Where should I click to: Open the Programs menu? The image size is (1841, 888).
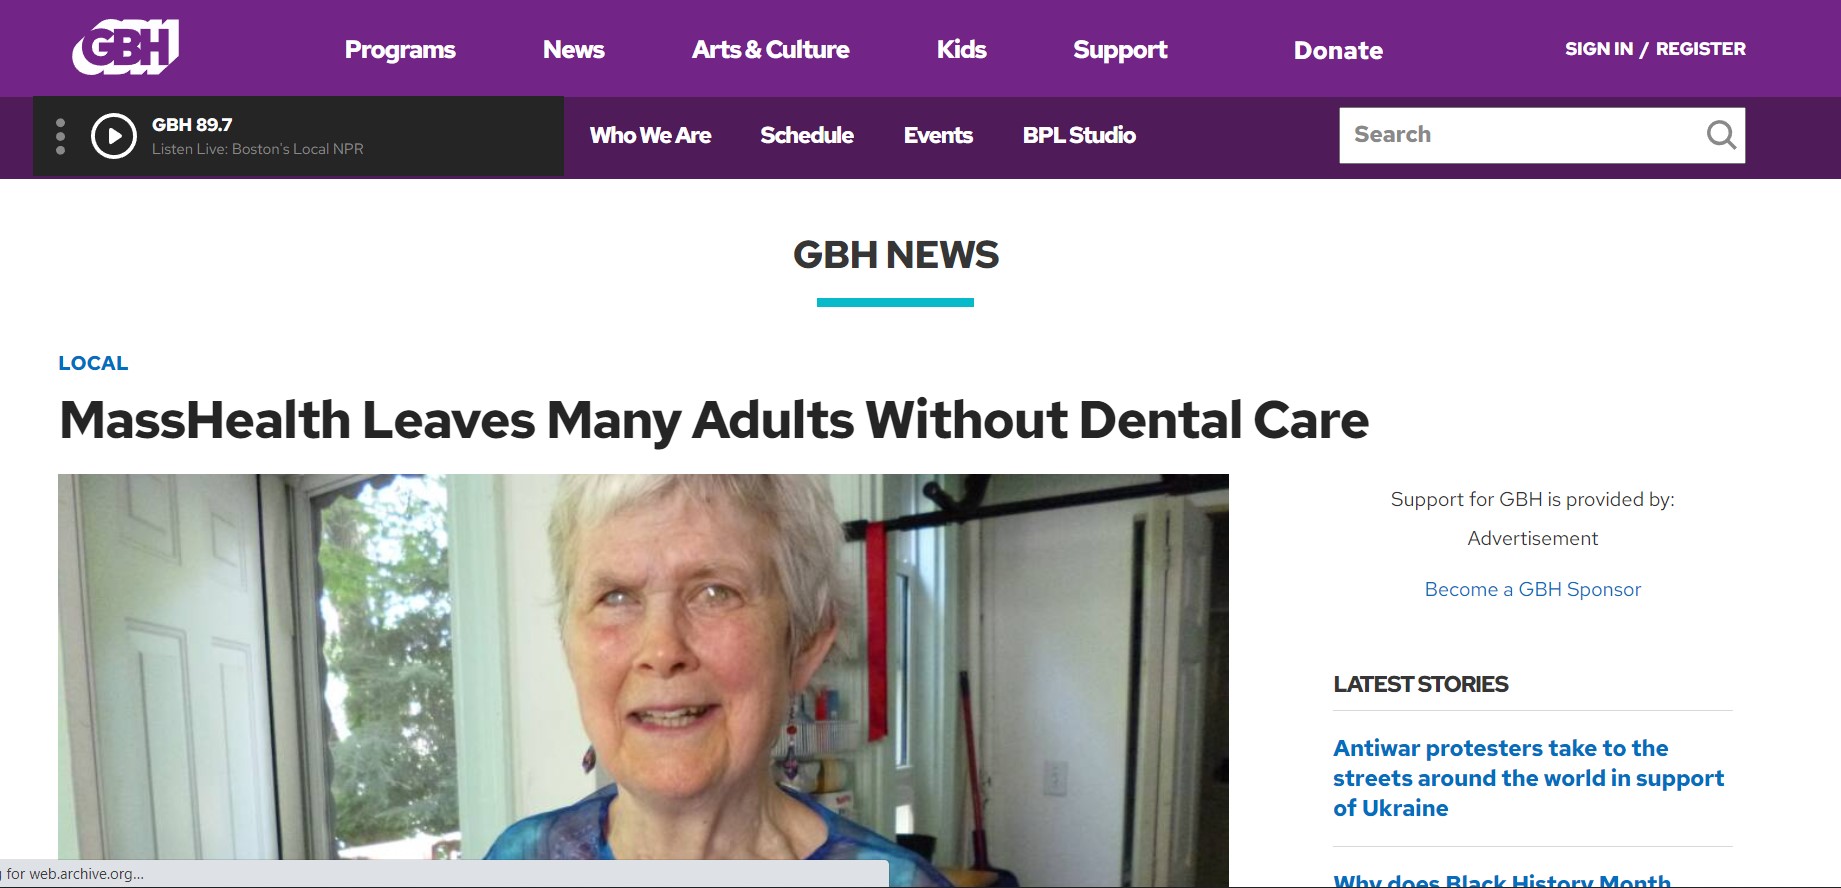(400, 50)
